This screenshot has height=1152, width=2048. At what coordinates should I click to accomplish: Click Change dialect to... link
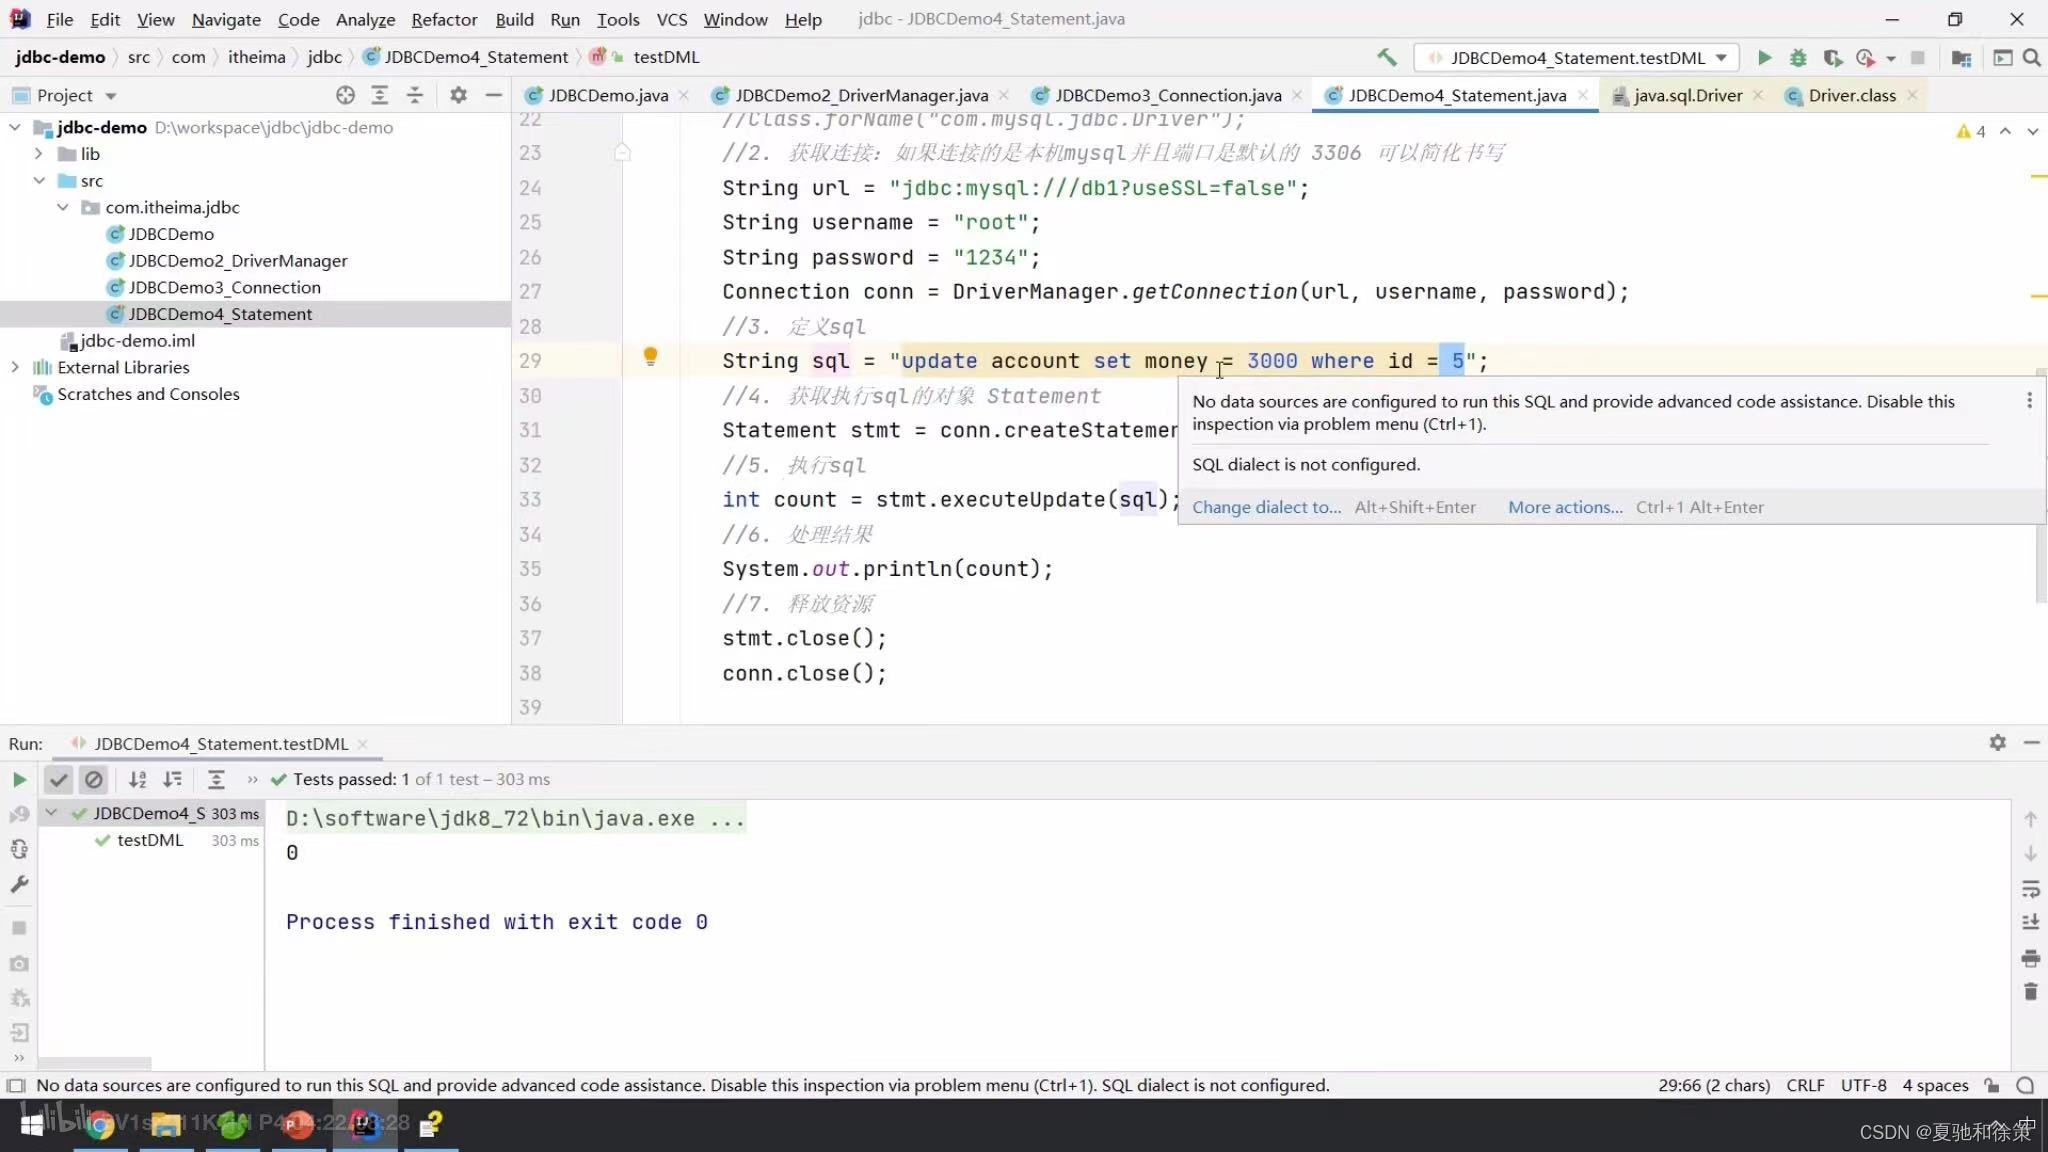click(1266, 507)
